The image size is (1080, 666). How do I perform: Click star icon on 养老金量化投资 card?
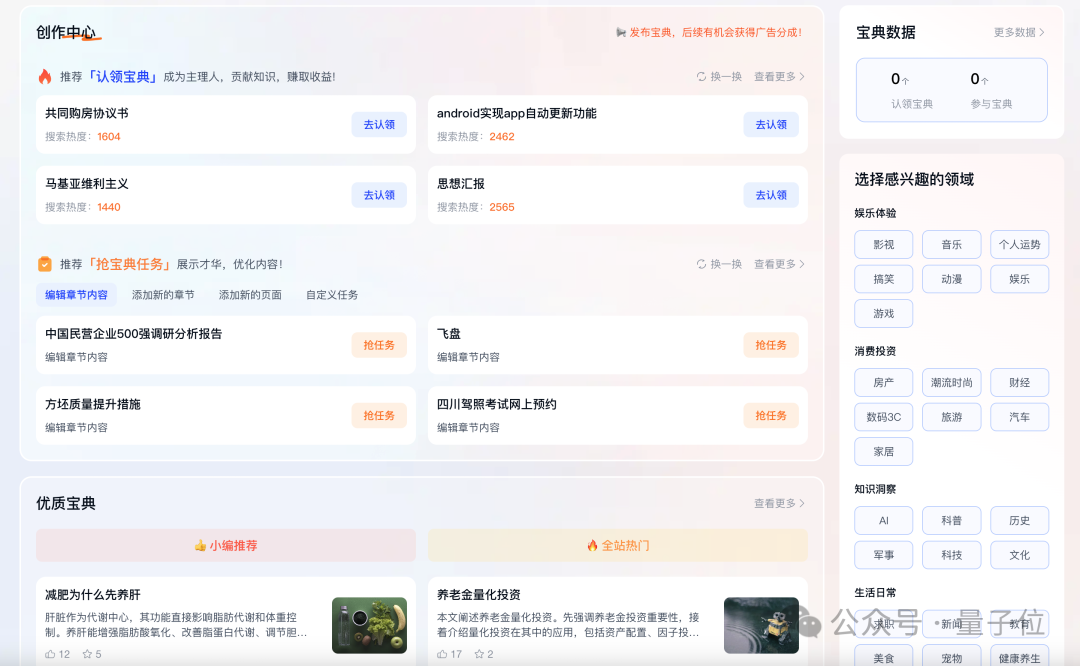pos(479,654)
